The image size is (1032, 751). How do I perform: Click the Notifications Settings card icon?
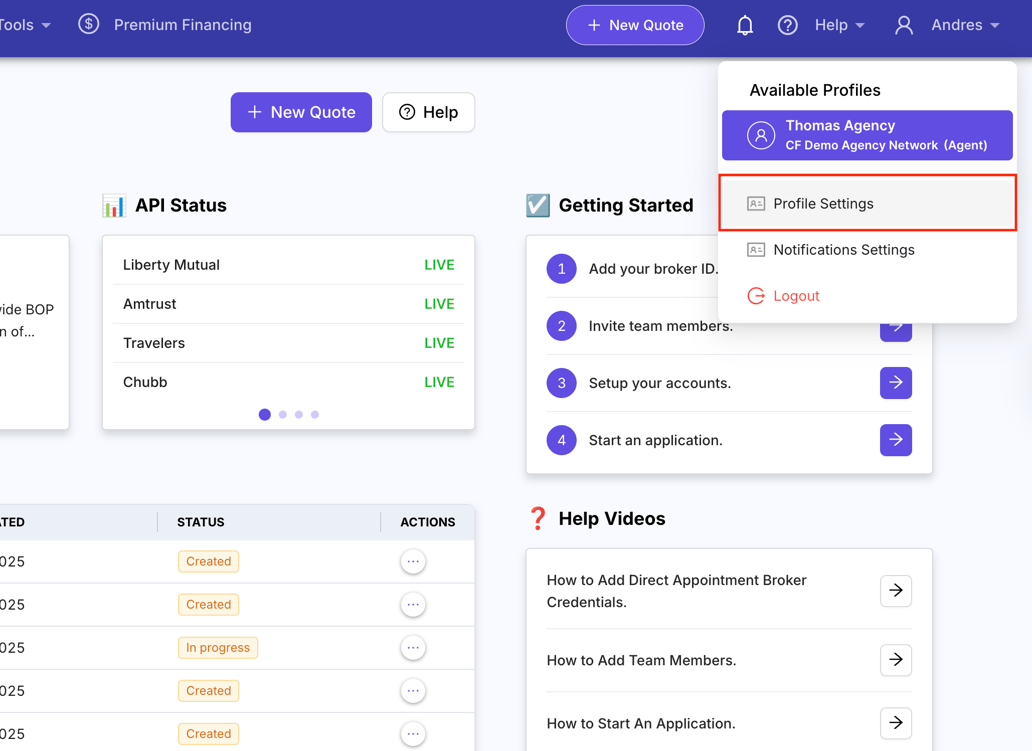(x=756, y=249)
